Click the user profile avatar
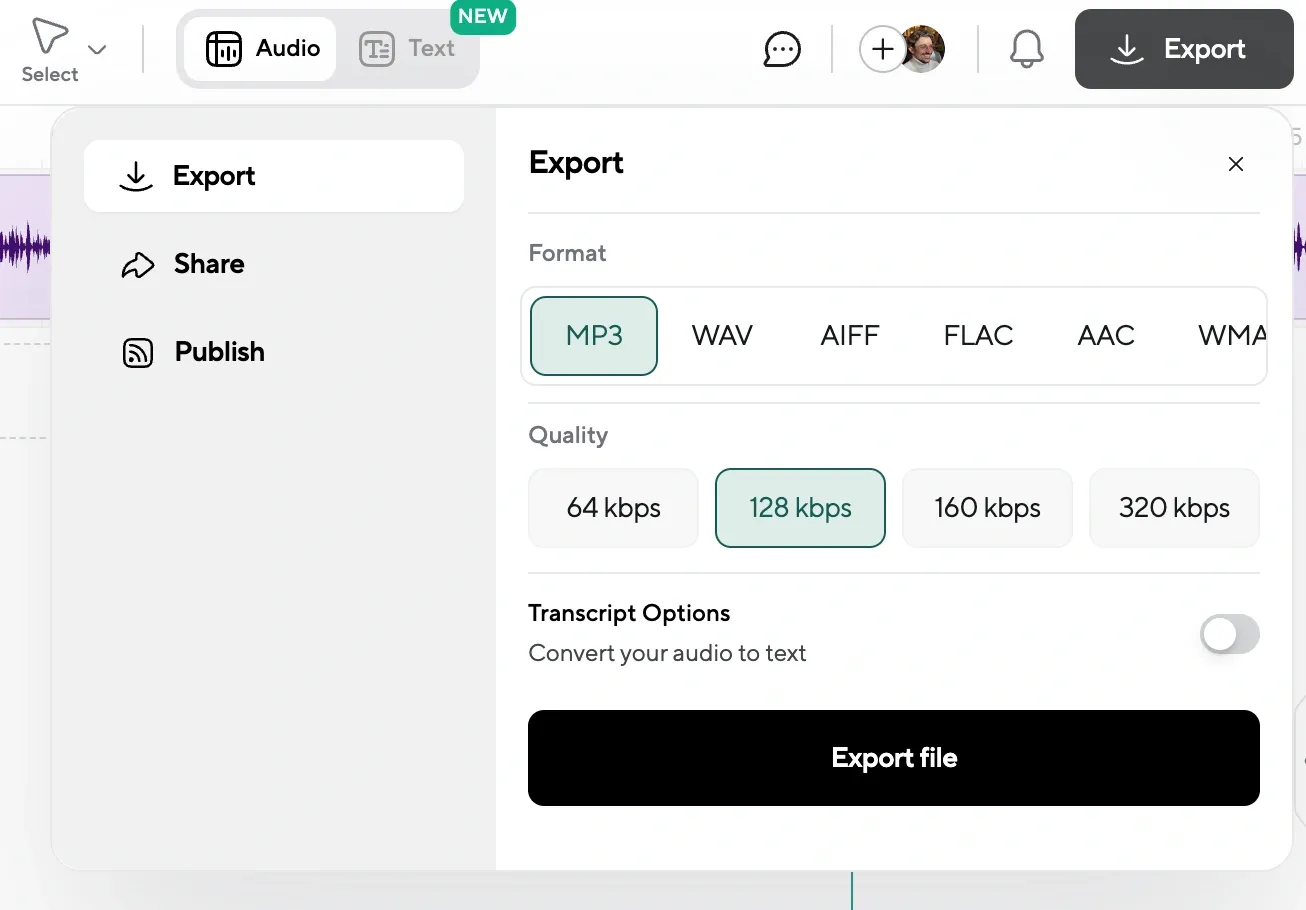 coord(922,48)
